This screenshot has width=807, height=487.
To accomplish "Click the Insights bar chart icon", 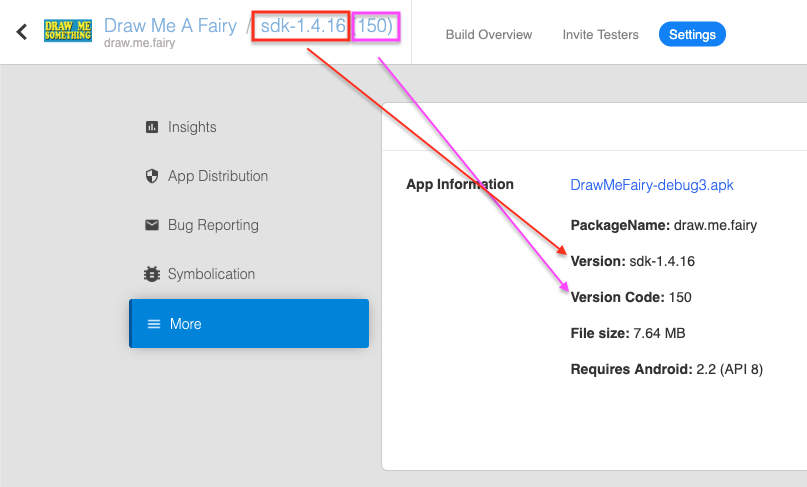I will coord(152,127).
